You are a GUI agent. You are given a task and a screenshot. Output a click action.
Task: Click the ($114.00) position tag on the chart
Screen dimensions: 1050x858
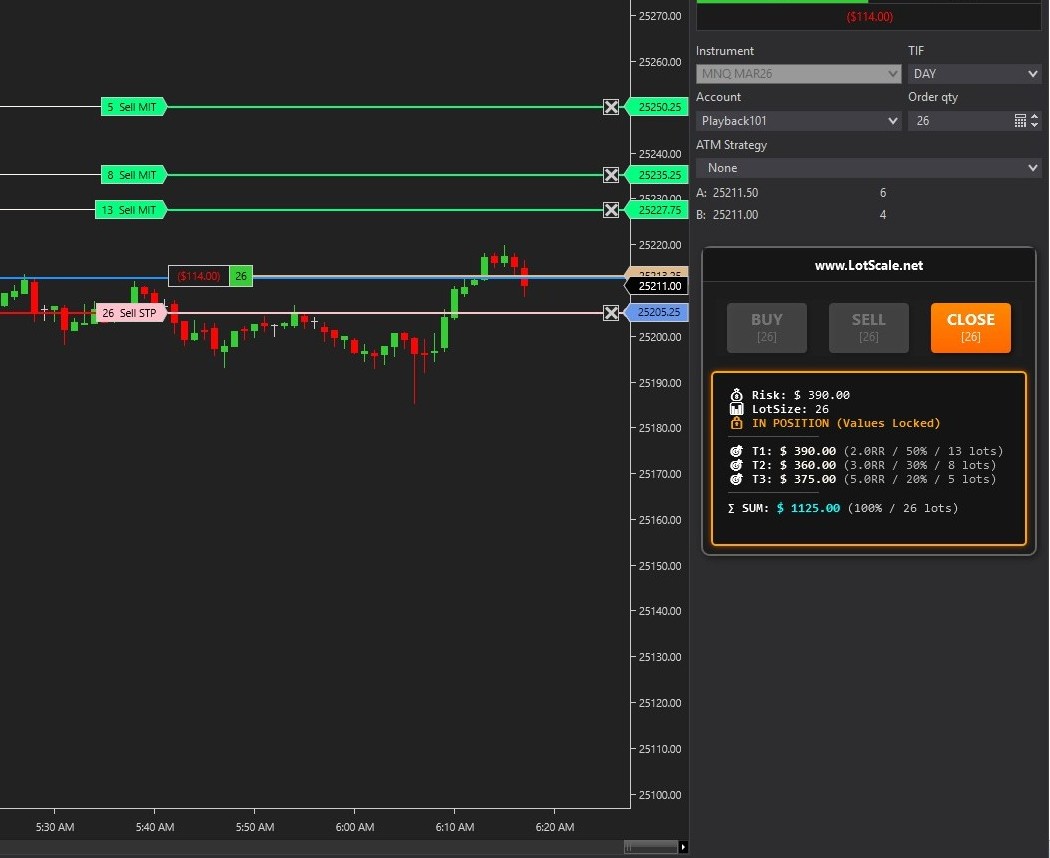point(199,275)
